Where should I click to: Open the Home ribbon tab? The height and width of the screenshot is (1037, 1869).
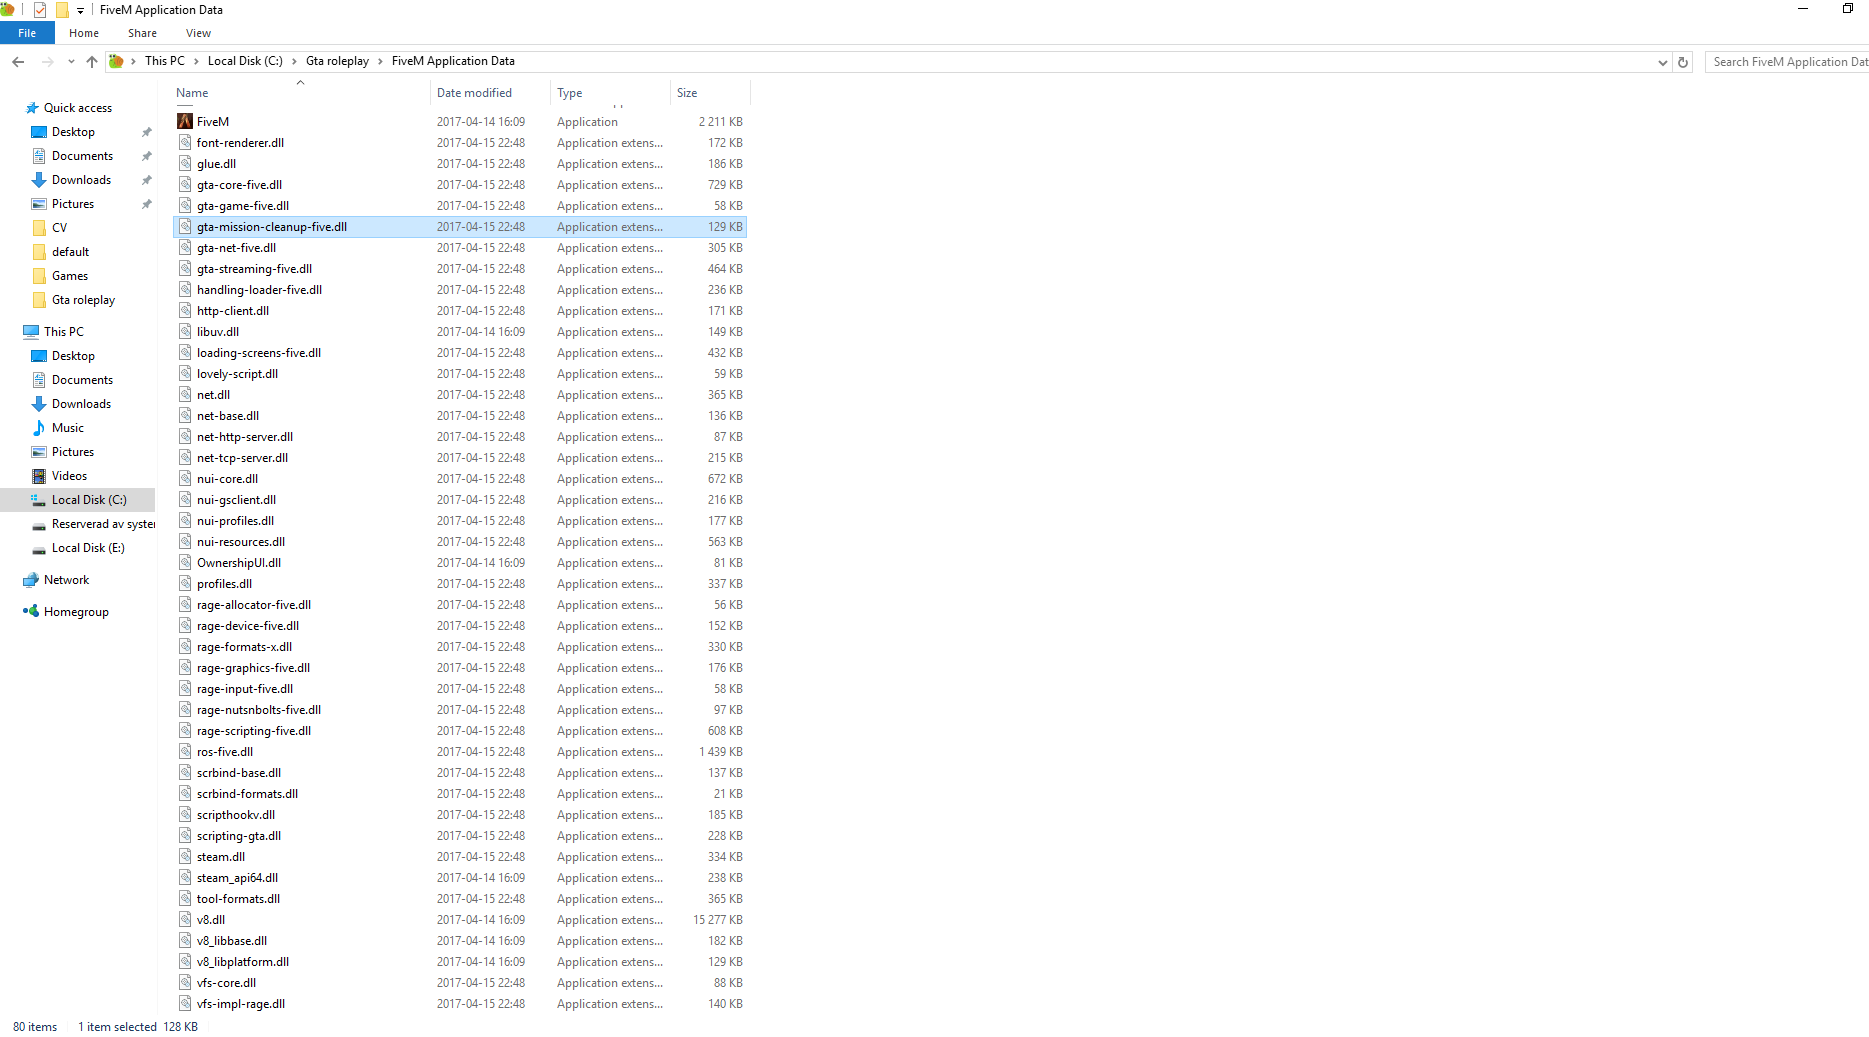coord(84,33)
